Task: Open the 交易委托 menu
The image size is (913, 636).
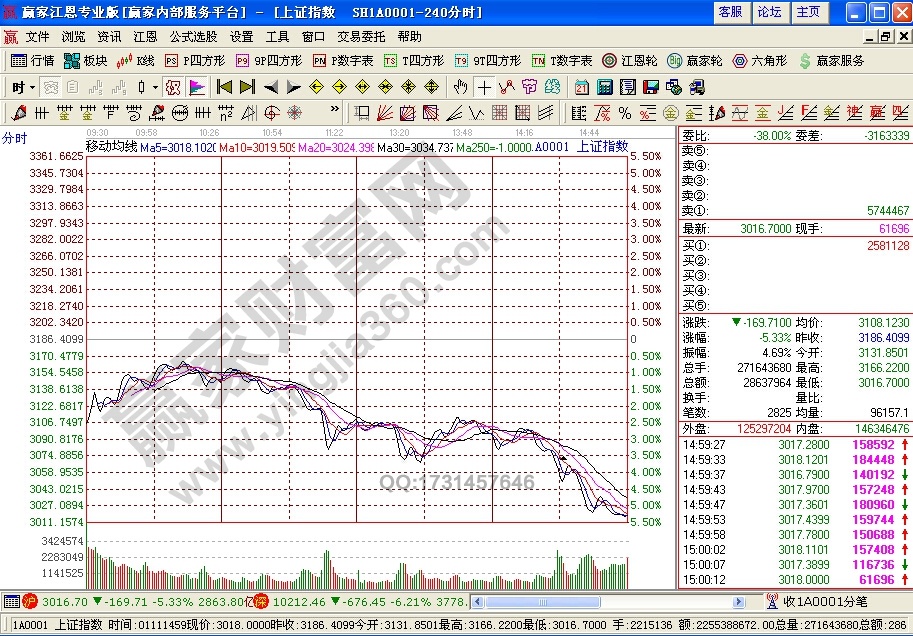Action: tap(360, 36)
